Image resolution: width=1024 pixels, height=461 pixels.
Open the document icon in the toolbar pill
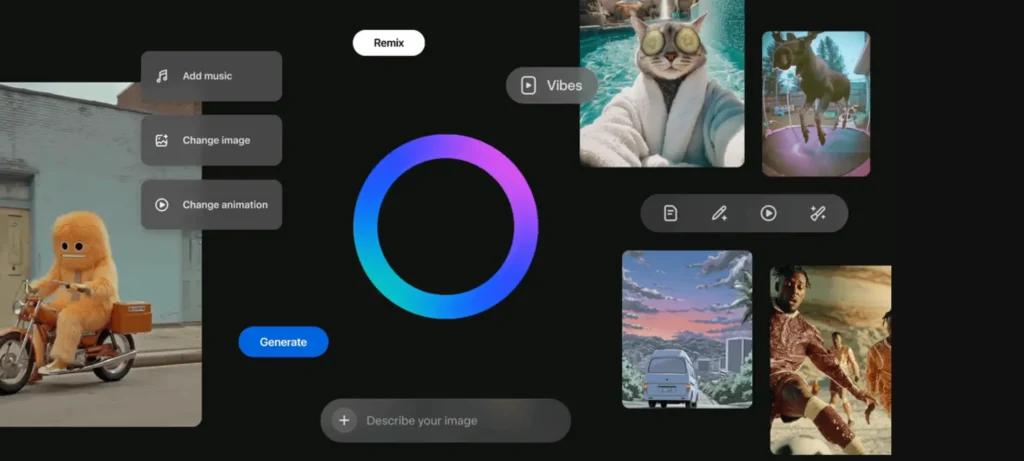click(x=670, y=213)
